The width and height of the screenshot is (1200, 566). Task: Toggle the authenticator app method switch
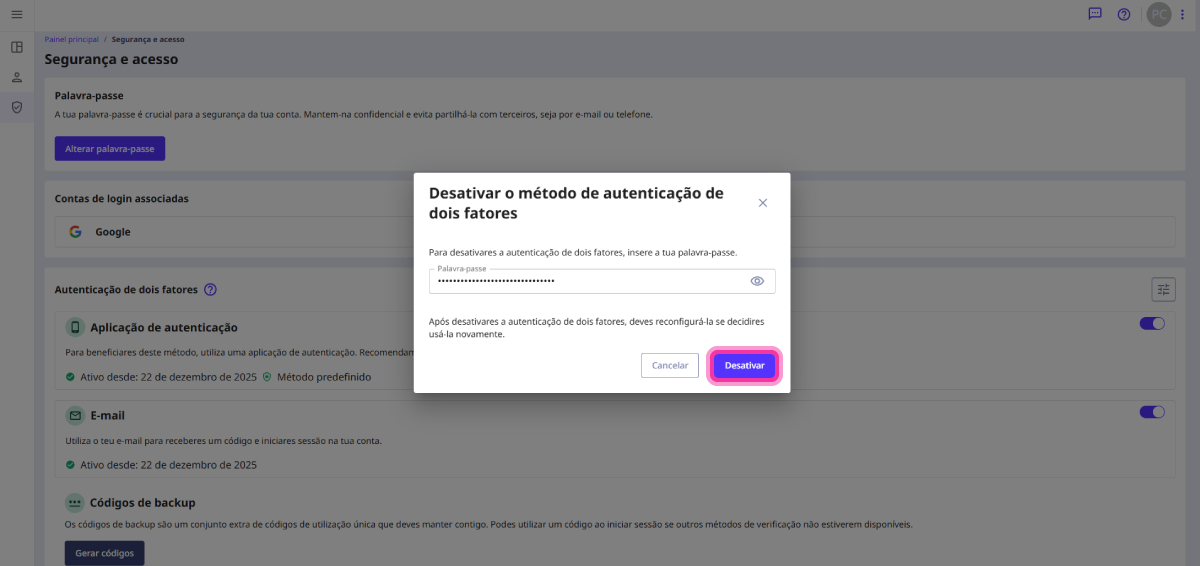tap(1152, 324)
